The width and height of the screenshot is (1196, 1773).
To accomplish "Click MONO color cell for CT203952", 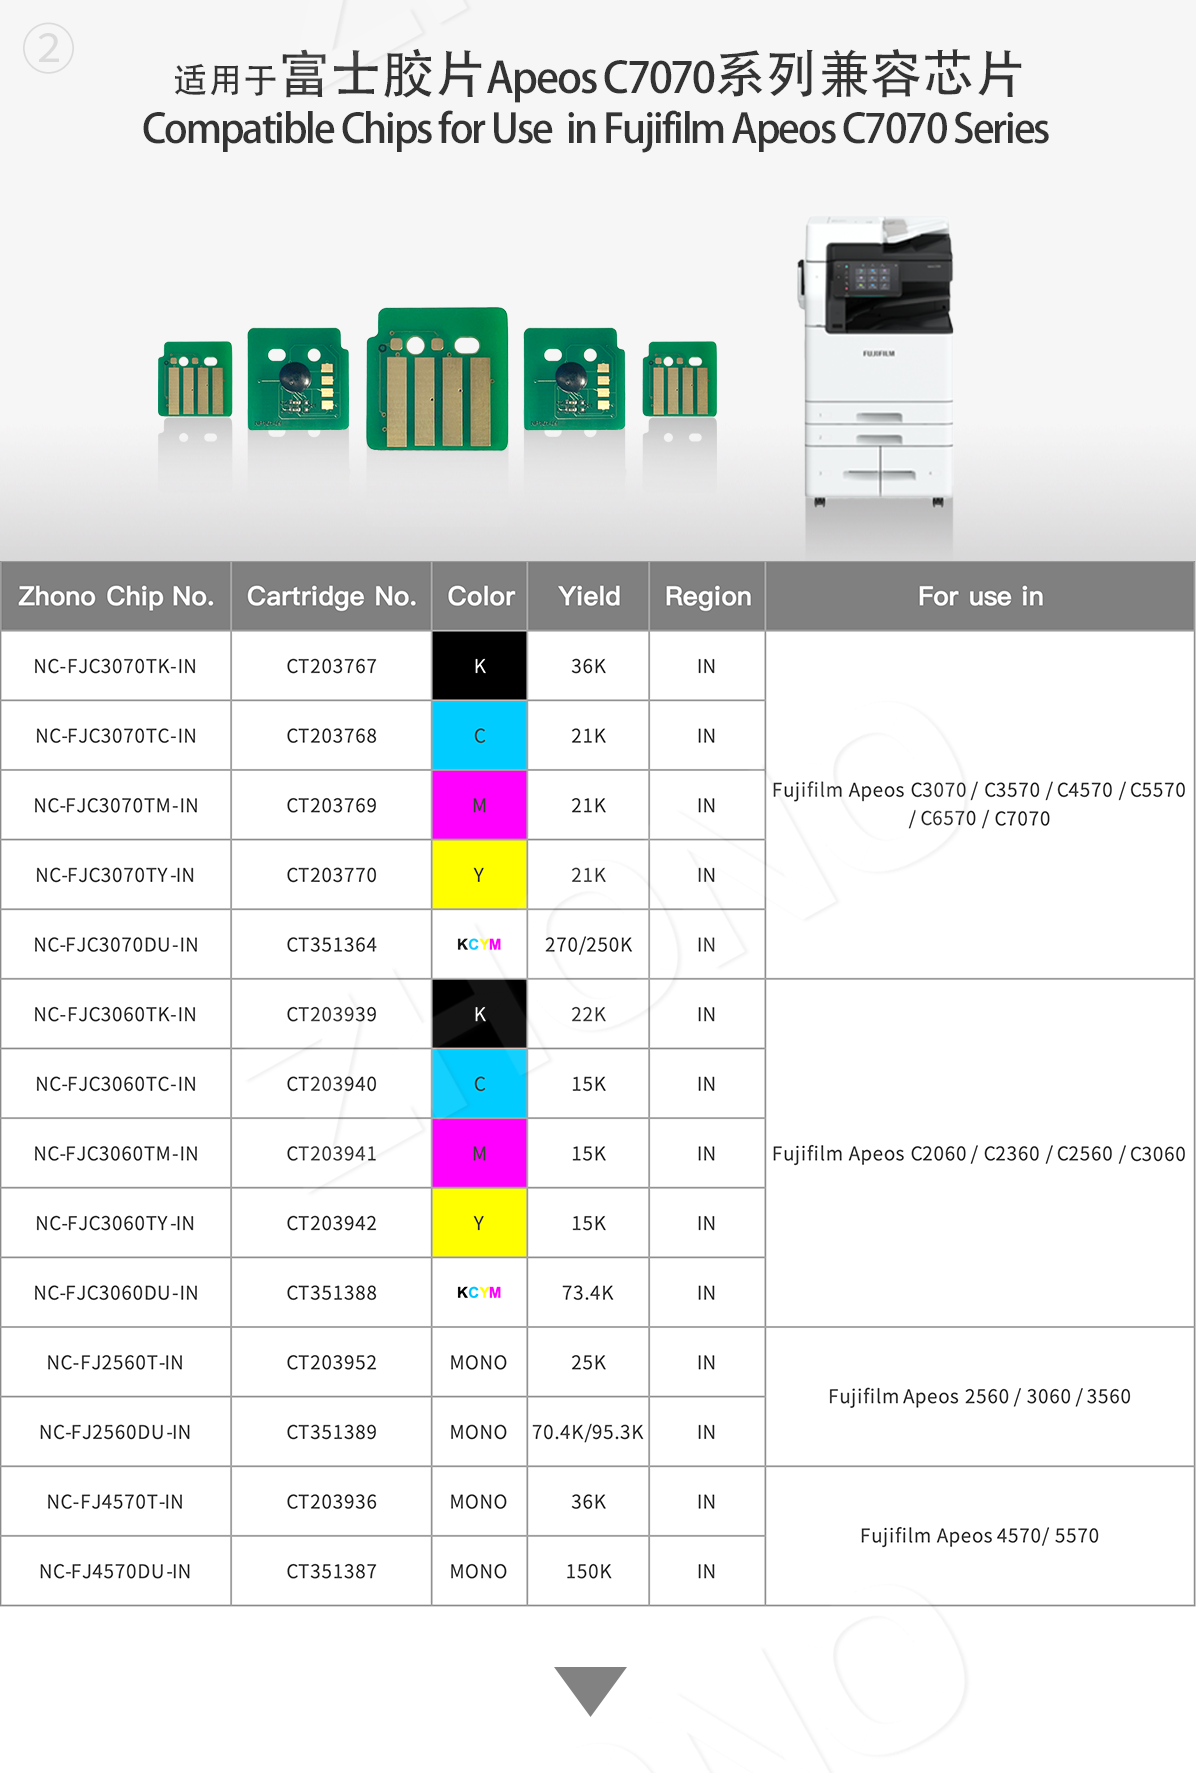I will pos(479,1362).
